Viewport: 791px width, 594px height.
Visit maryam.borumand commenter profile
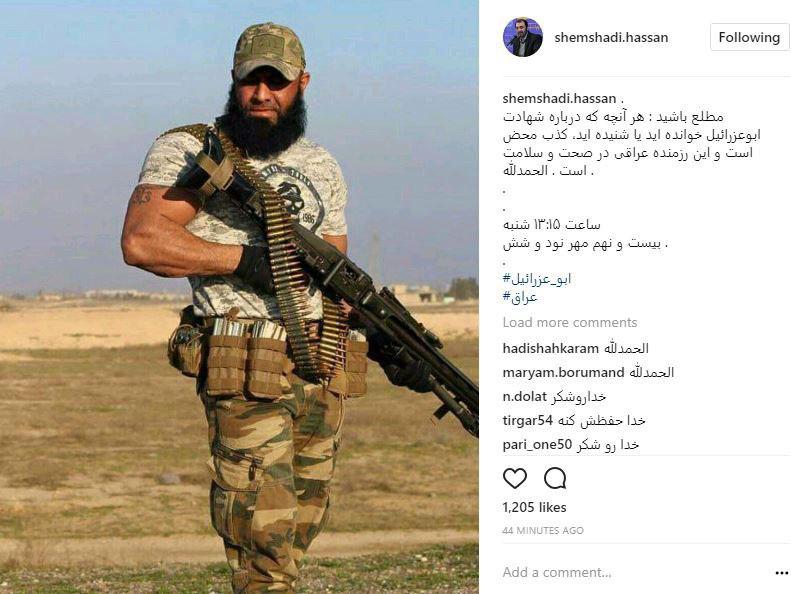pos(563,372)
